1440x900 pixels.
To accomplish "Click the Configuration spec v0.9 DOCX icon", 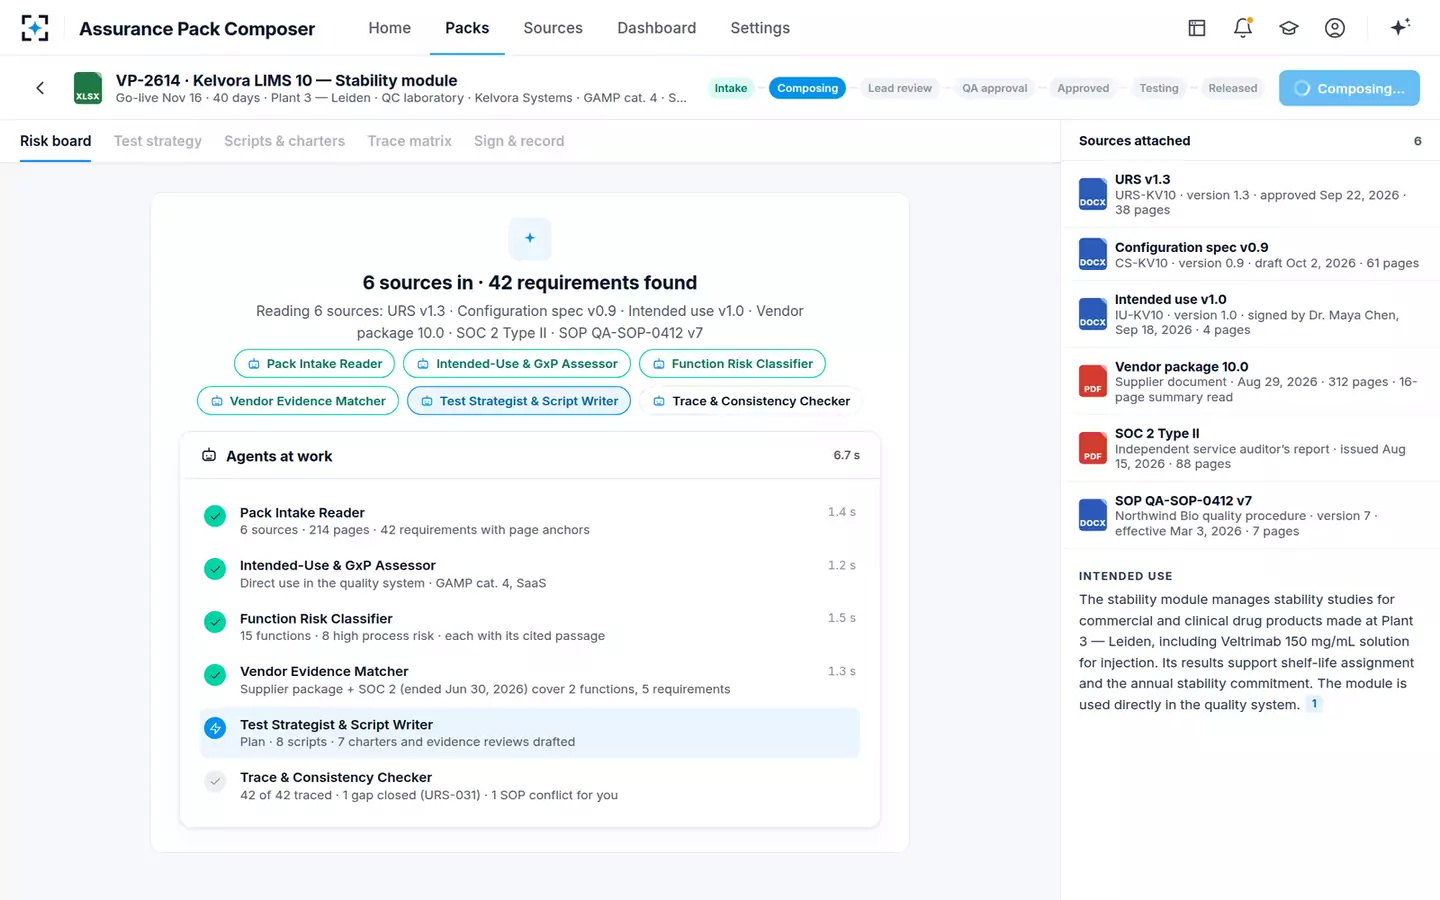I will point(1093,254).
